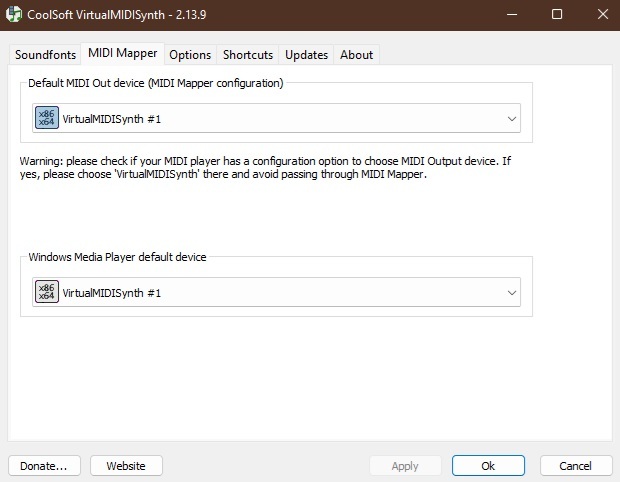Viewport: 620px width, 482px height.
Task: Click the Apply button
Action: click(405, 466)
